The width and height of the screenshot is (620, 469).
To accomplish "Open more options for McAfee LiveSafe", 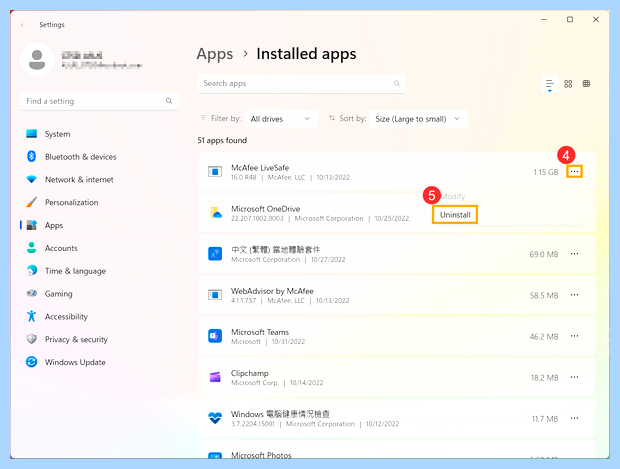I will [575, 172].
